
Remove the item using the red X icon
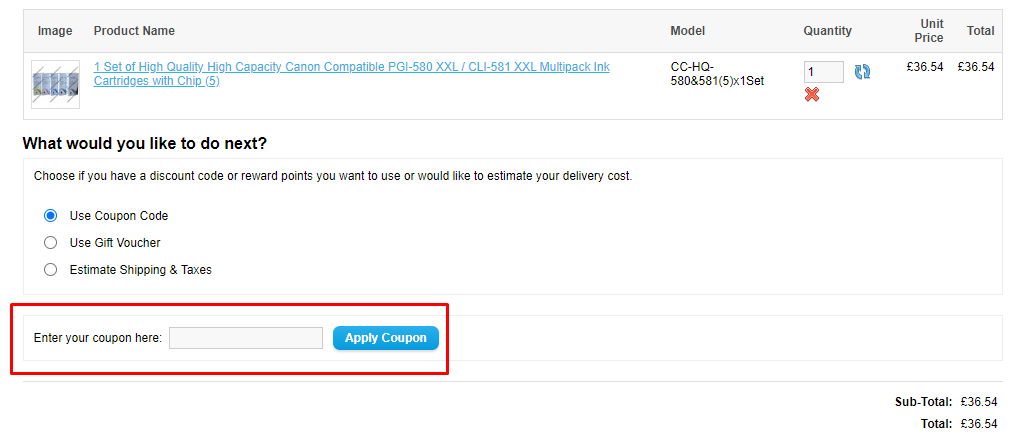pyautogui.click(x=812, y=94)
